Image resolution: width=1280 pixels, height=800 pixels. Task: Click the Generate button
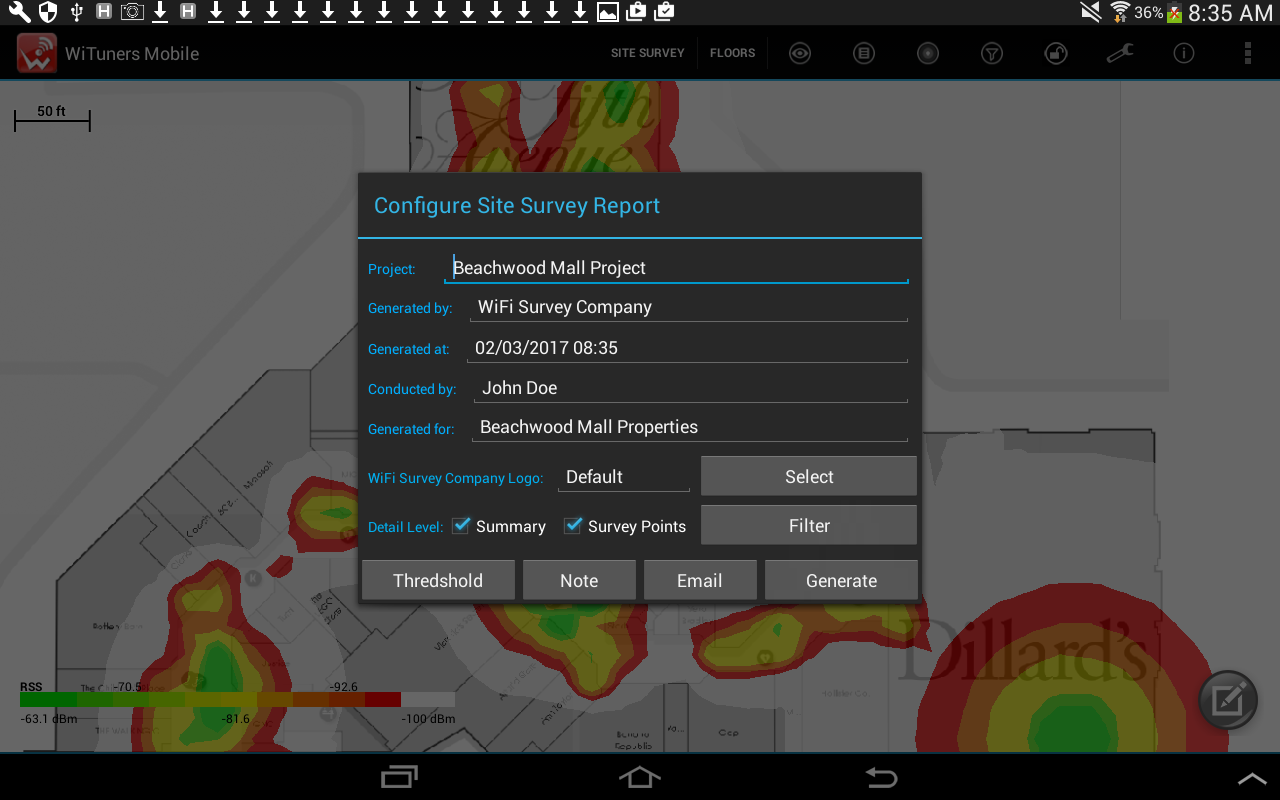click(841, 580)
